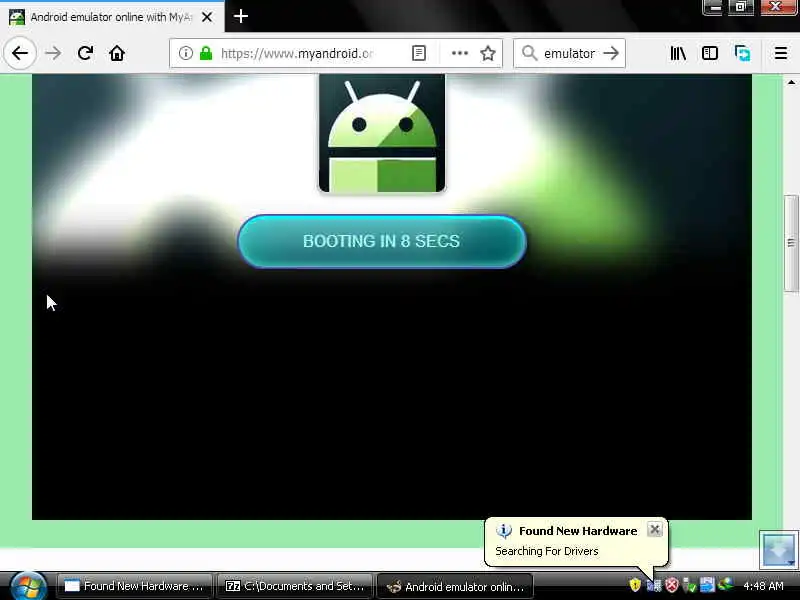Open the synced tabs icon

click(742, 53)
